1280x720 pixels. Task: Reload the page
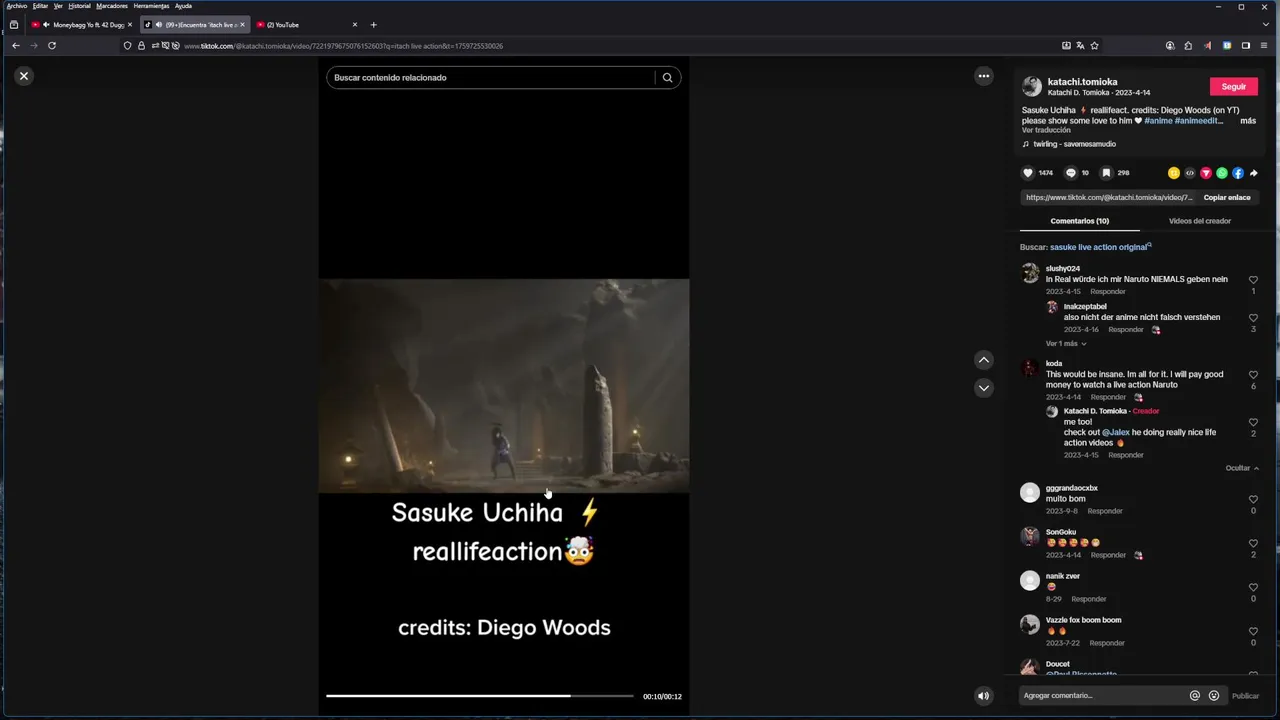tap(52, 46)
